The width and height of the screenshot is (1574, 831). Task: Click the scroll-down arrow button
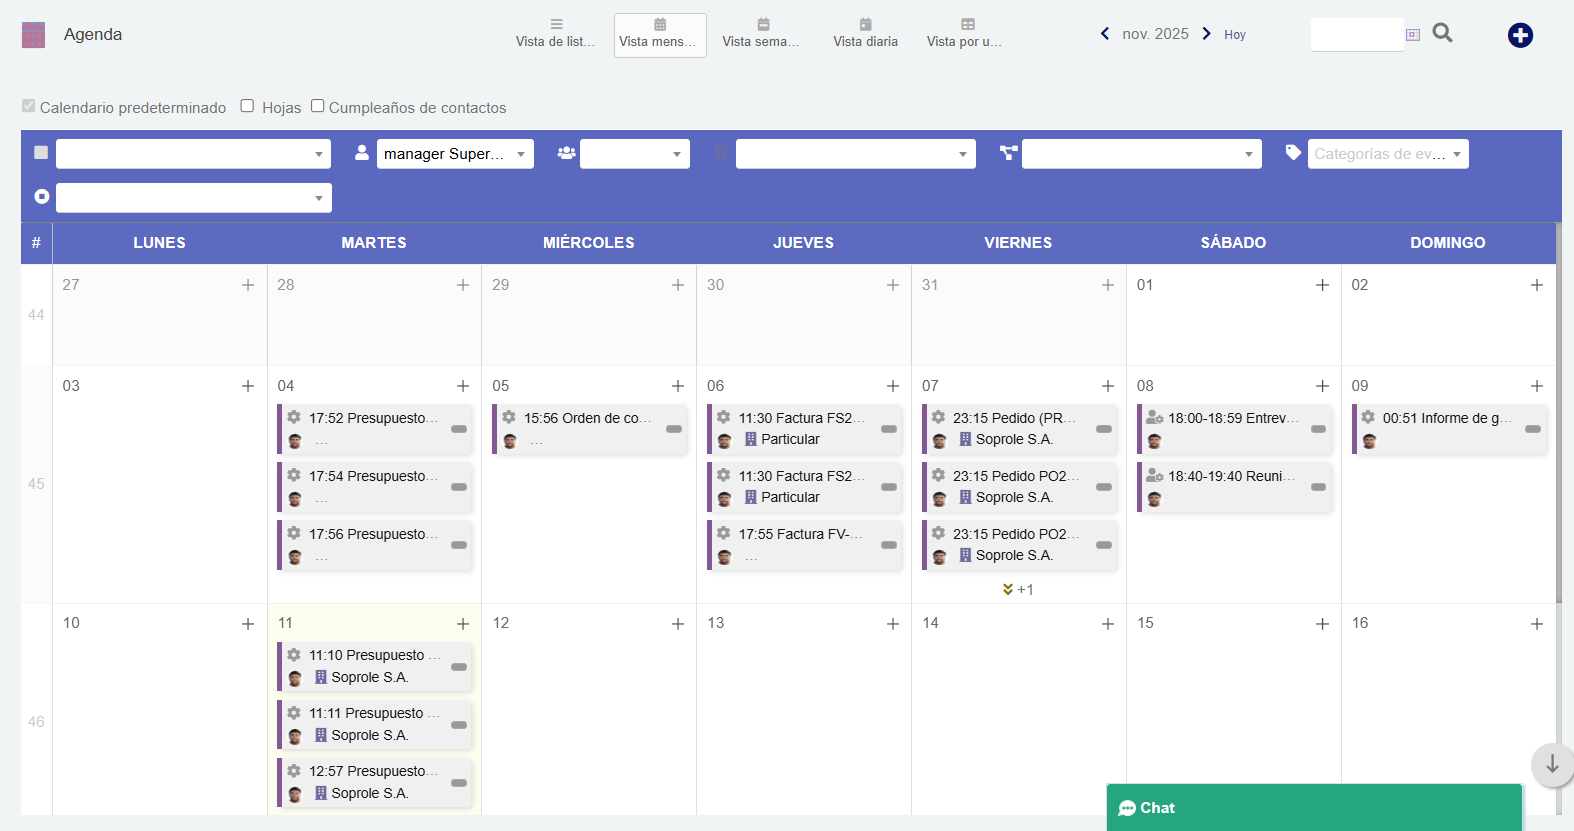[x=1552, y=764]
